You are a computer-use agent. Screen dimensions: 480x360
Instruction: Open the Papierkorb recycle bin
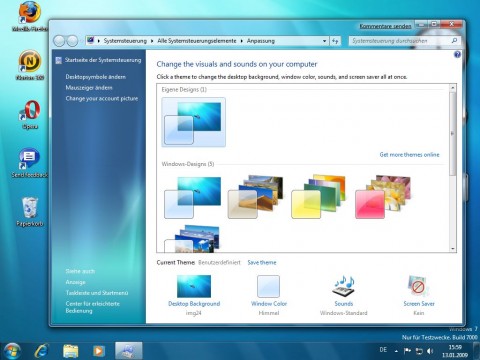click(30, 210)
